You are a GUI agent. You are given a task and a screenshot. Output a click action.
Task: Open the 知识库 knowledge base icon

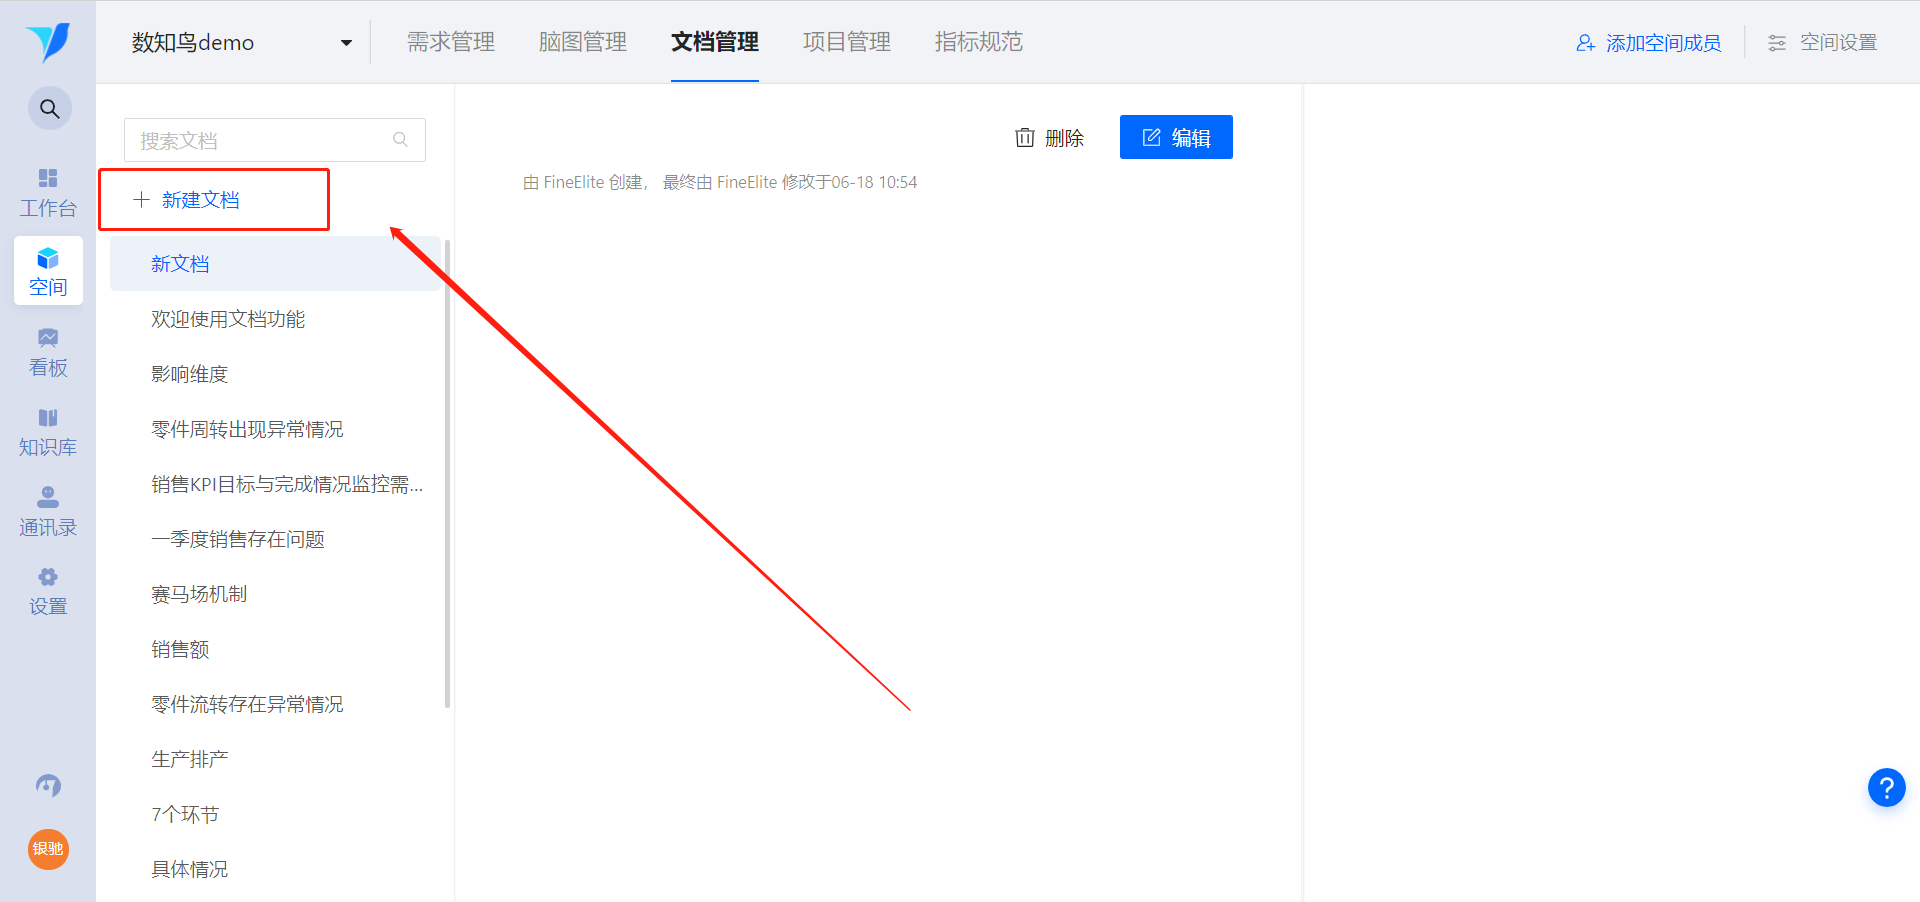(48, 432)
